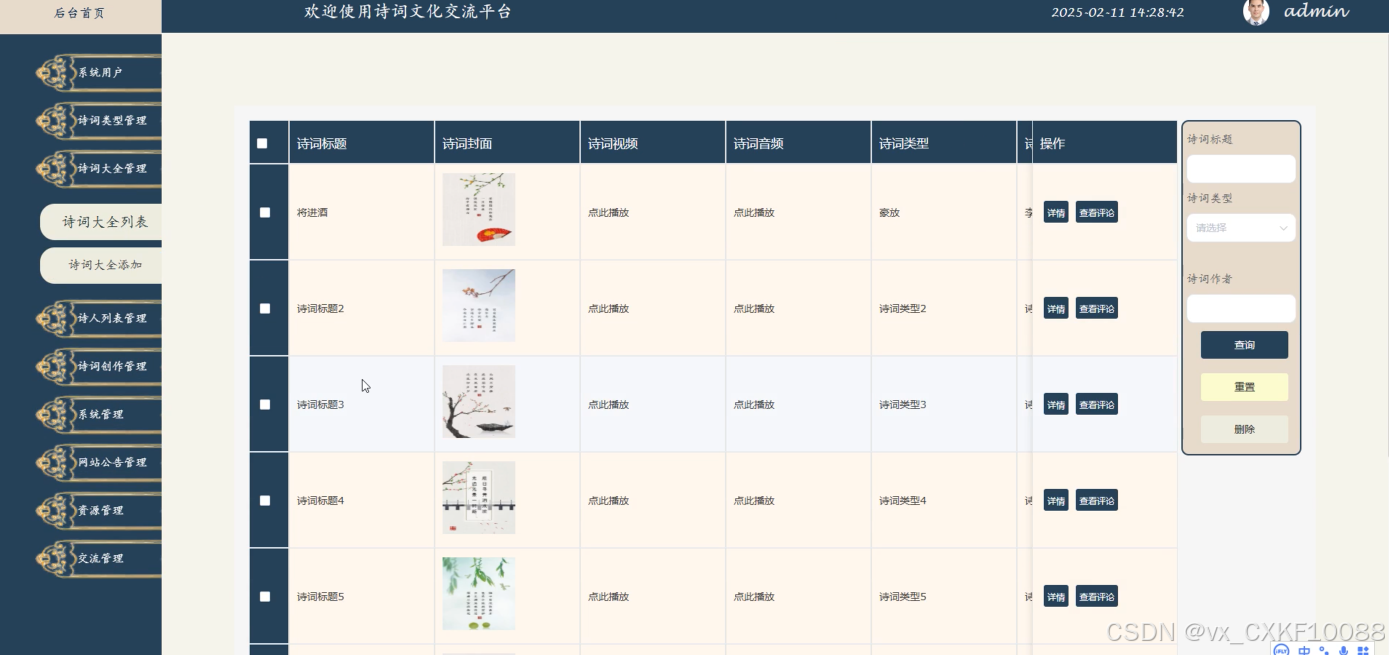
Task: Play the 诗词标题2 video link
Action: [x=608, y=309]
